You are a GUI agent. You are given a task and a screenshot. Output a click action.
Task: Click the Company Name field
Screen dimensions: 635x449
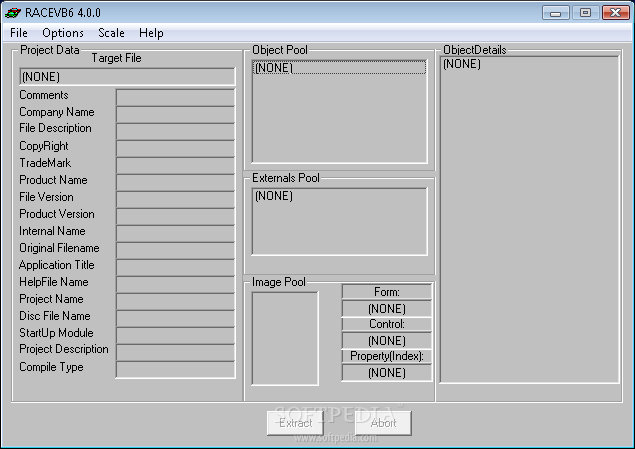(x=175, y=115)
